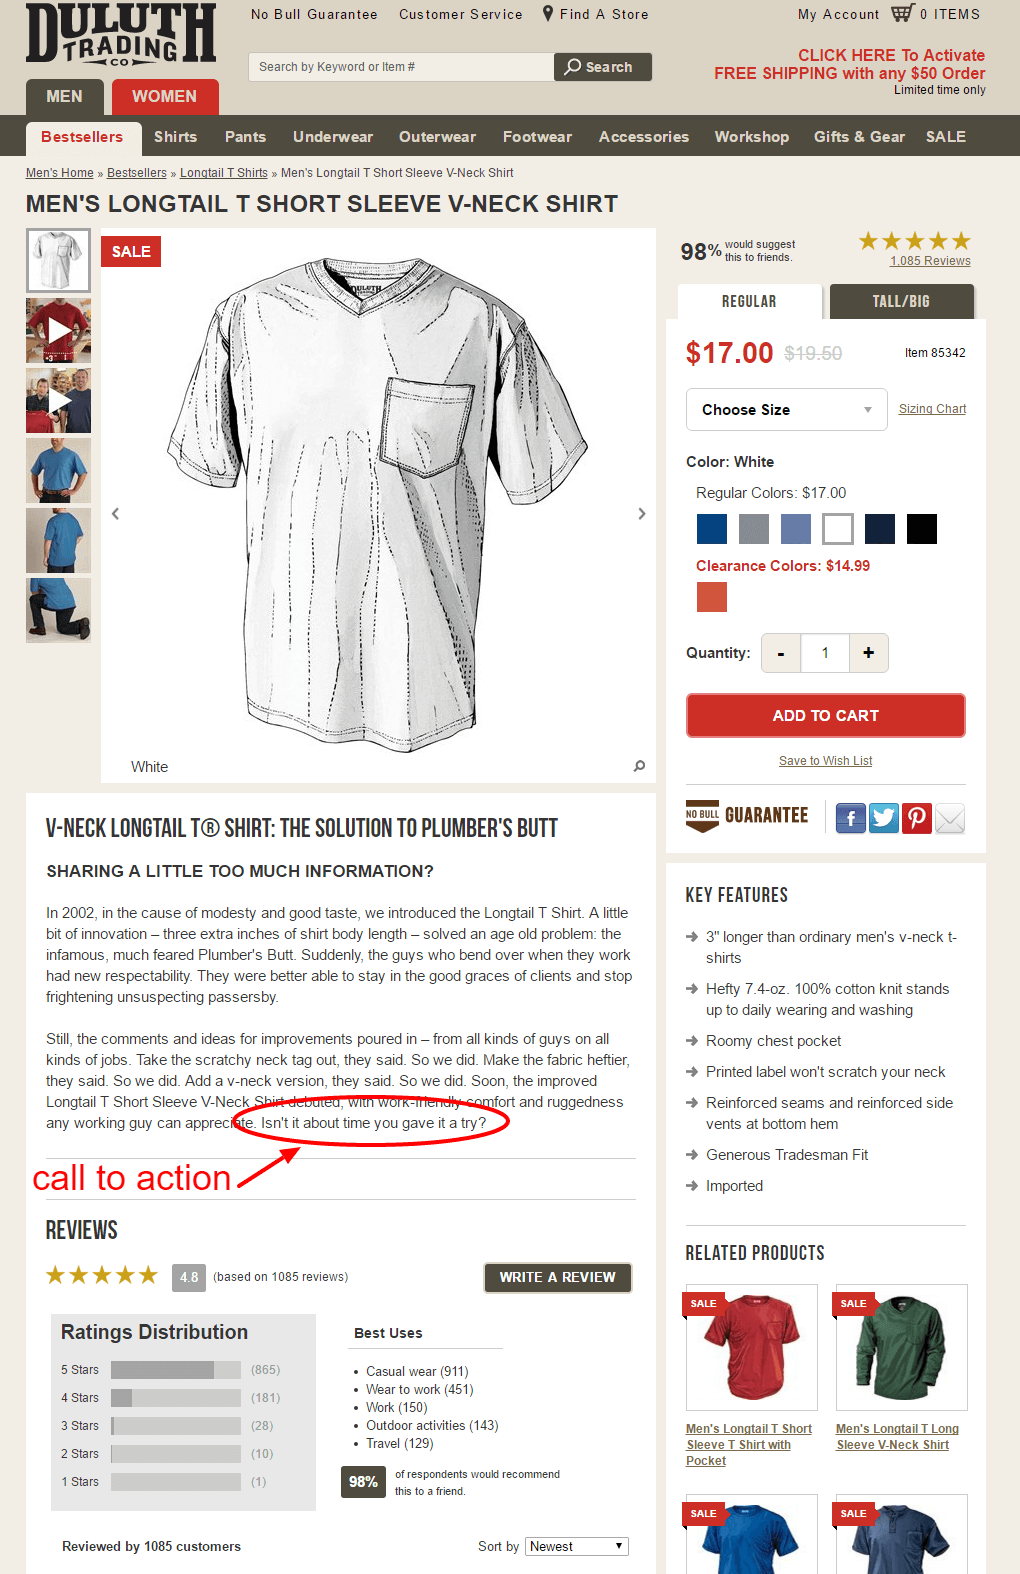The image size is (1020, 1574).
Task: Click ADD TO CART button
Action: (x=826, y=716)
